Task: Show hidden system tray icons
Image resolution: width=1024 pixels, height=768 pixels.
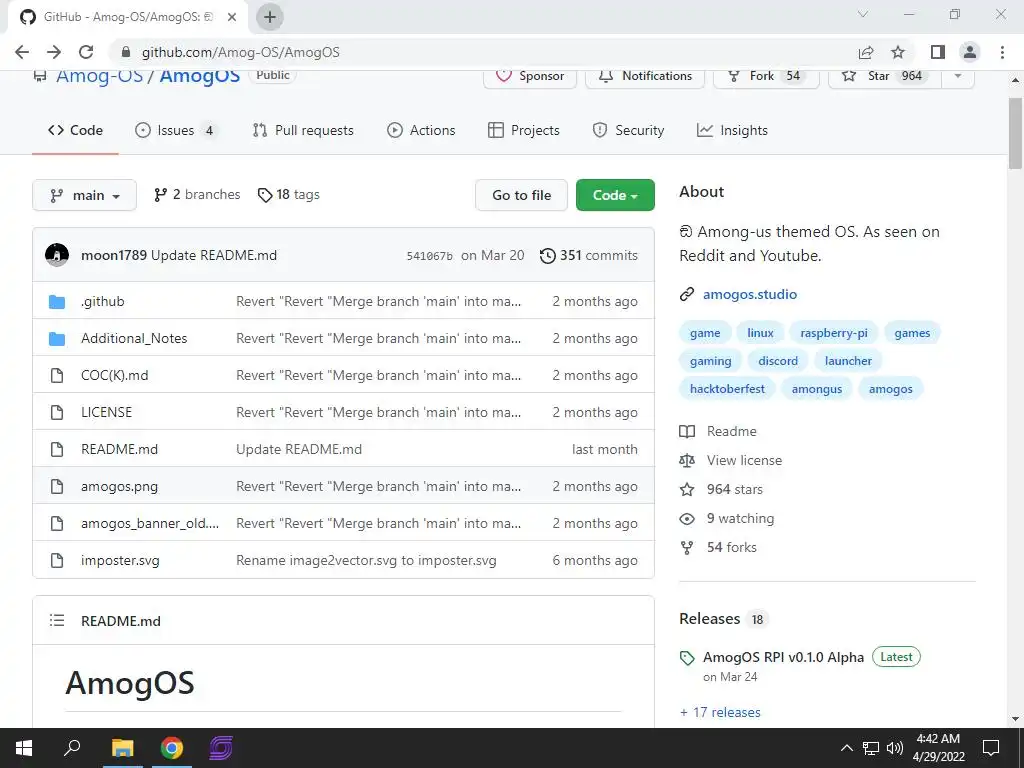Action: click(846, 748)
